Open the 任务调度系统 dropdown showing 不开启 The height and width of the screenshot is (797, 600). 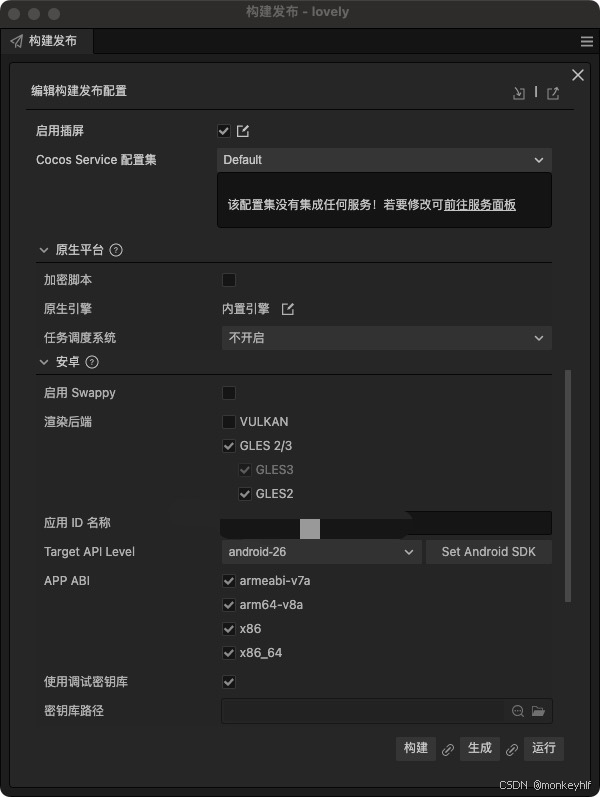tap(386, 338)
